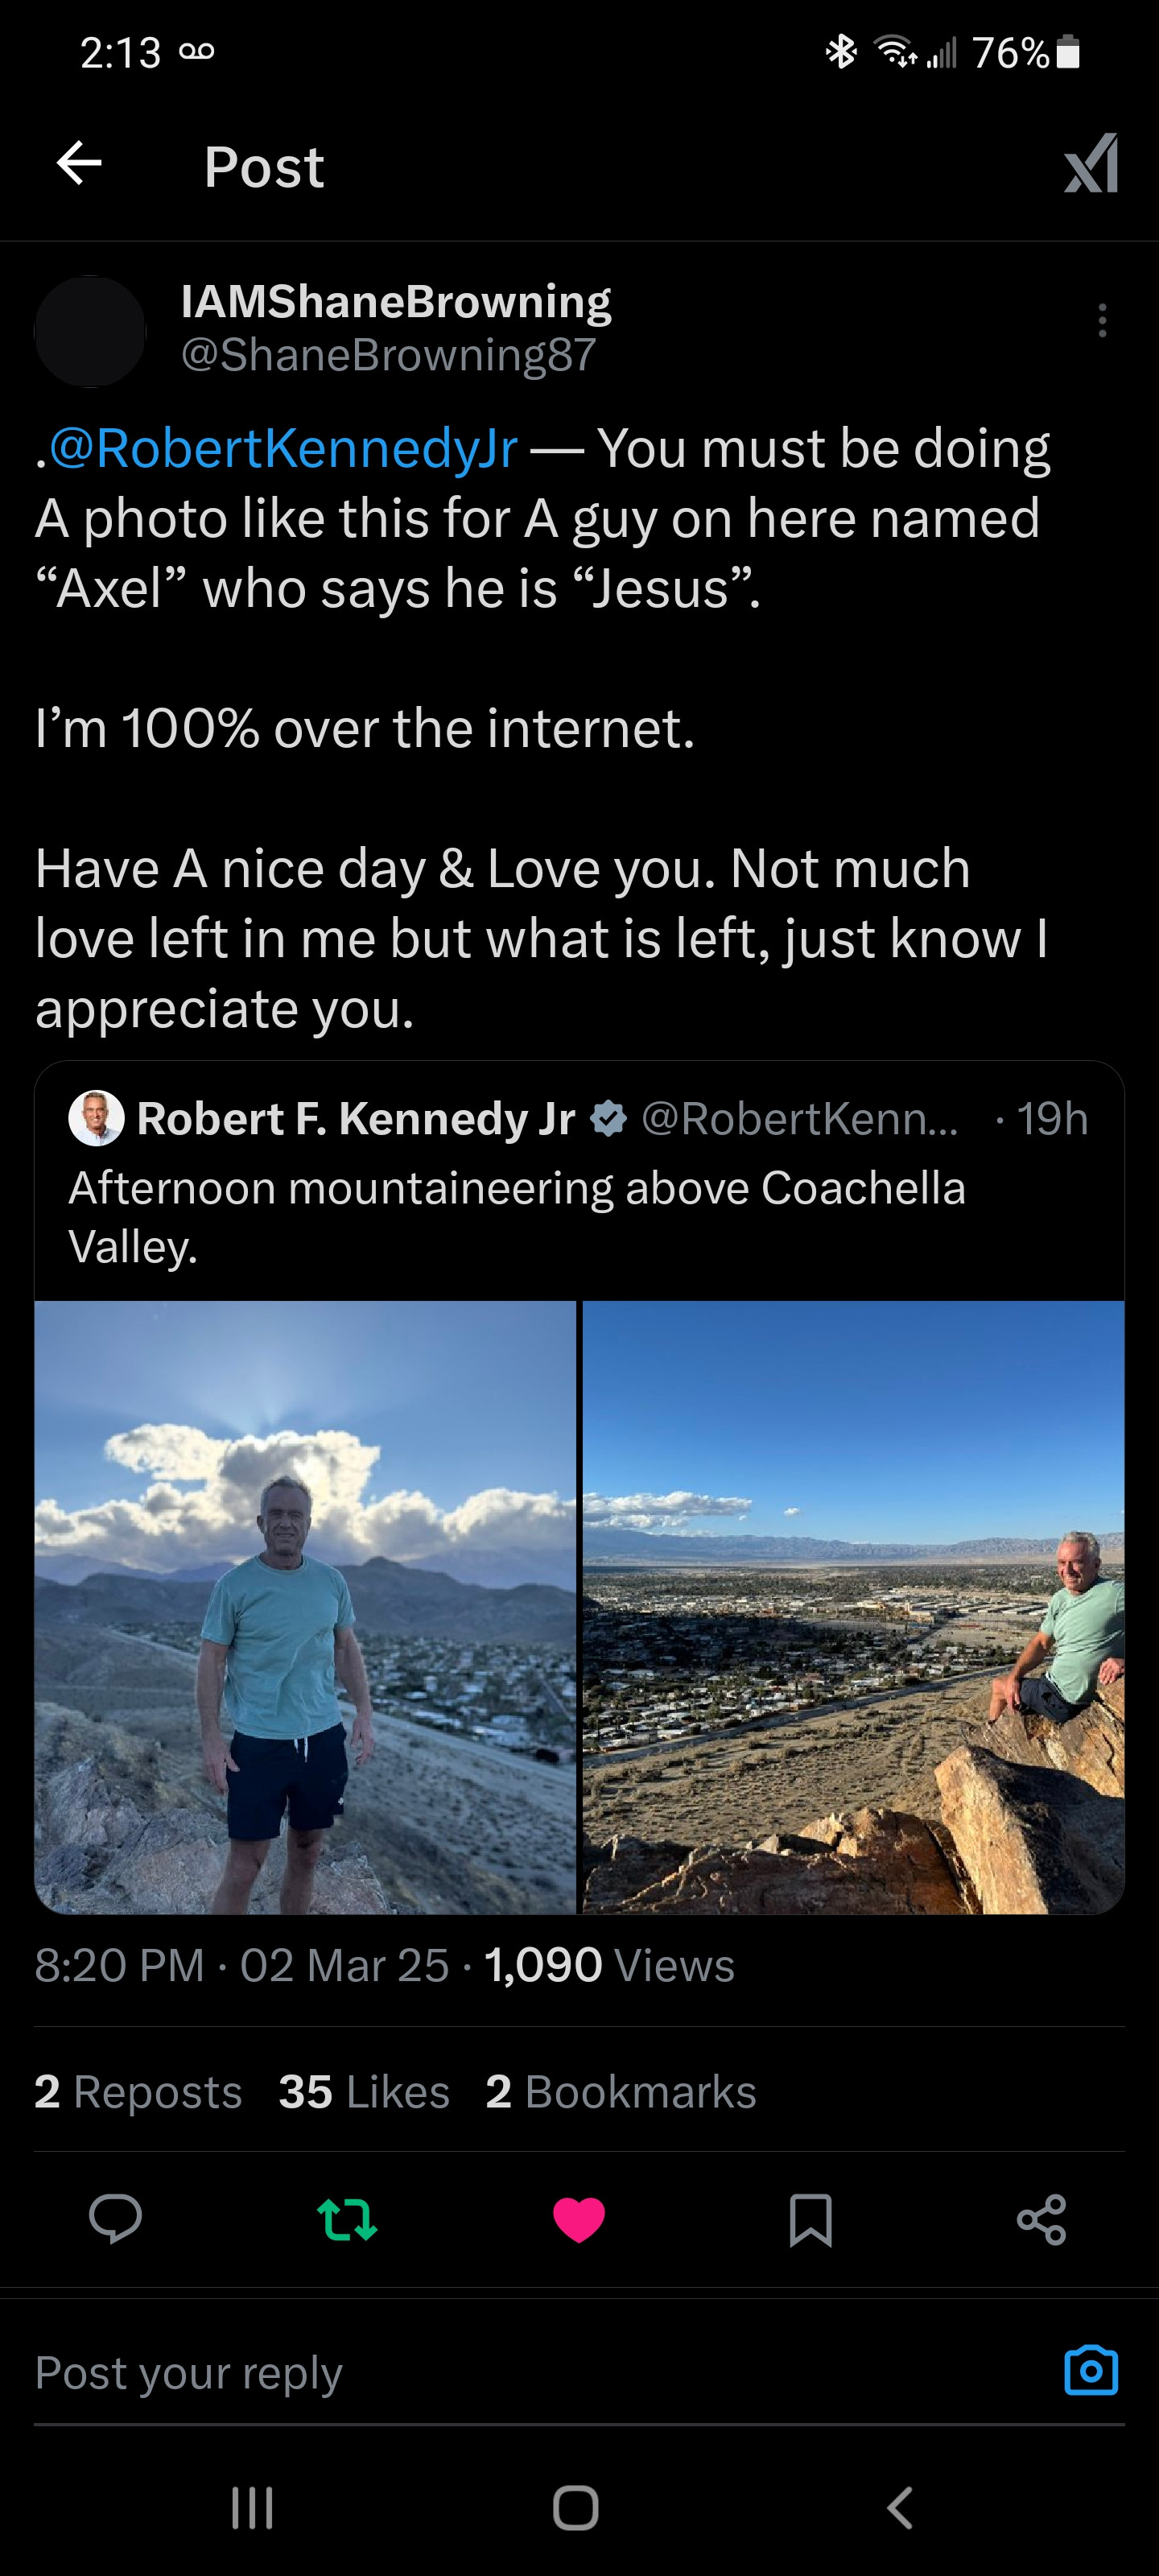This screenshot has height=2576, width=1159.
Task: Attach a photo with the camera icon
Action: click(x=1090, y=2370)
